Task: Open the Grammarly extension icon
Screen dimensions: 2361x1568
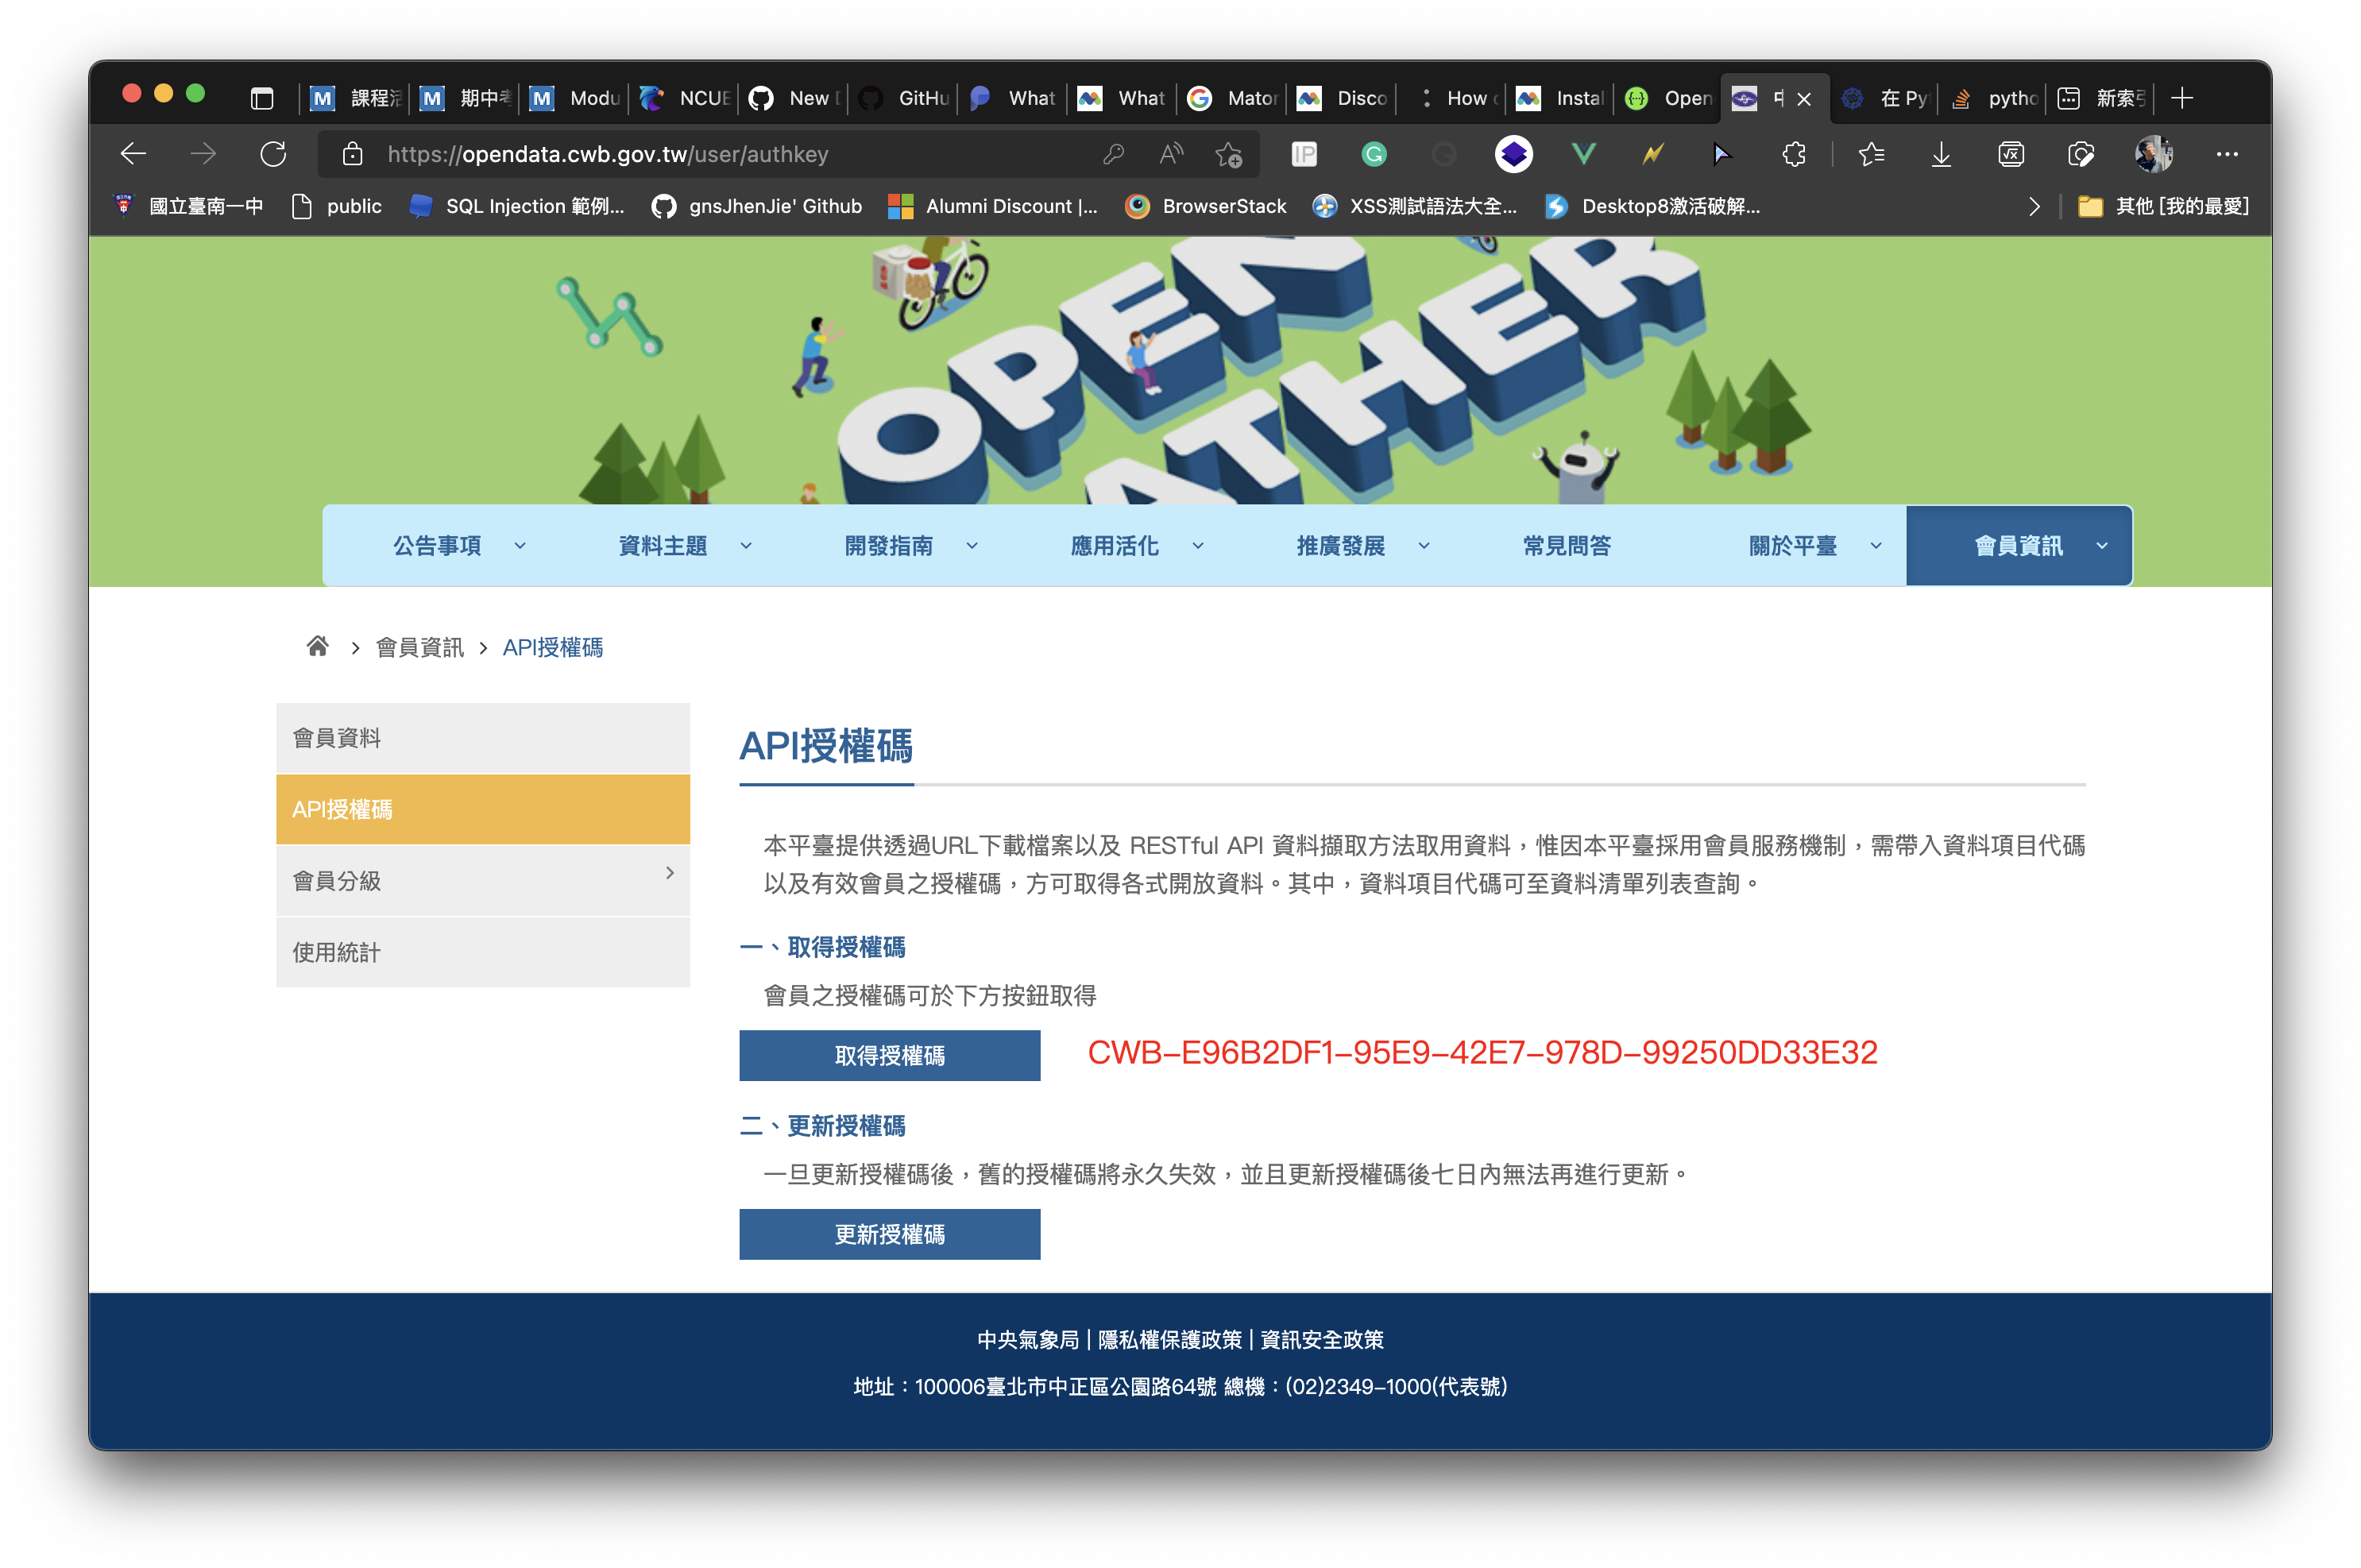Action: [x=1373, y=154]
